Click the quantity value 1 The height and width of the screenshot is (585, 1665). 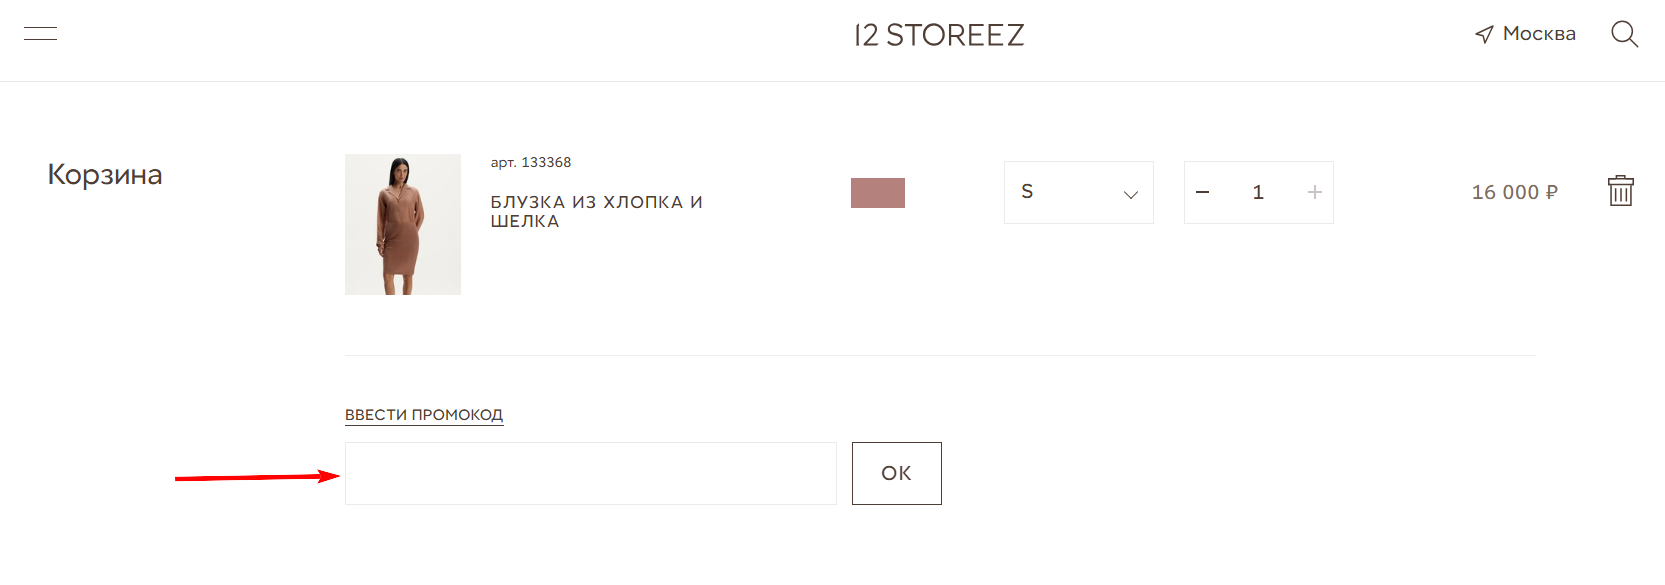[x=1258, y=192]
